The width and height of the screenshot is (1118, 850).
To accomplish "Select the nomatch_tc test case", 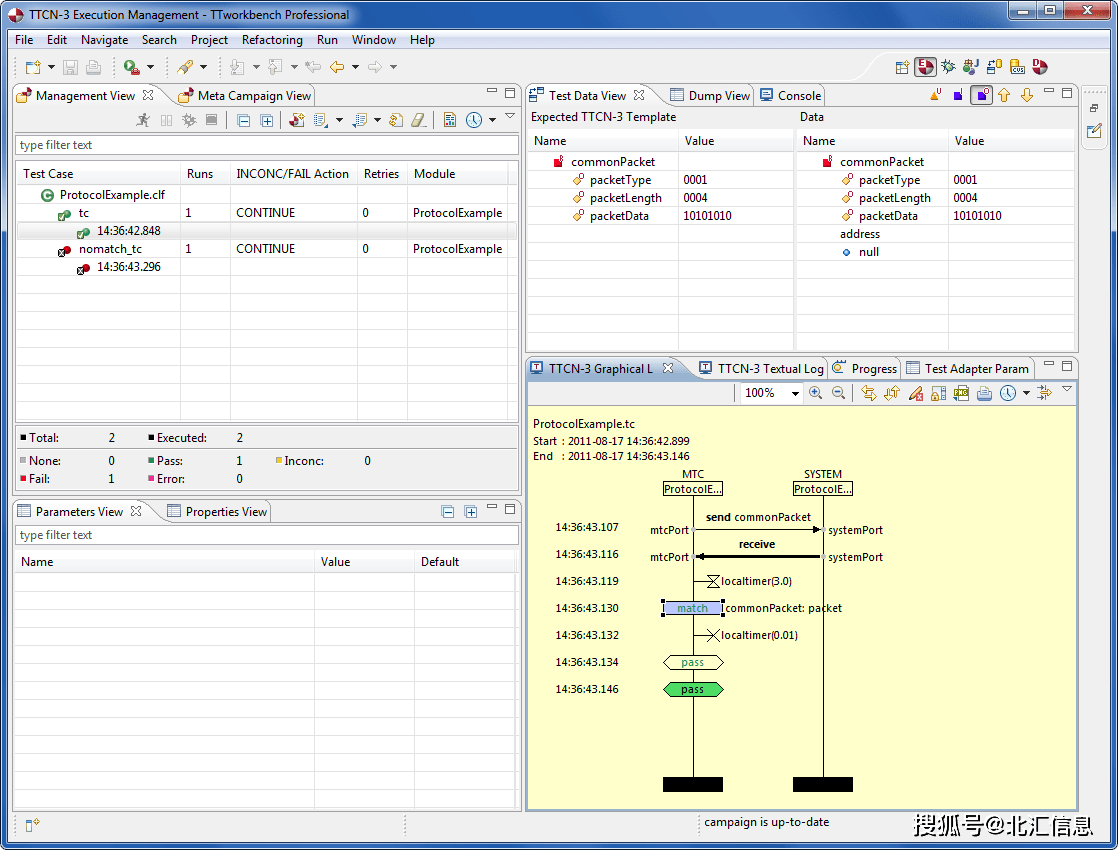I will tap(110, 249).
